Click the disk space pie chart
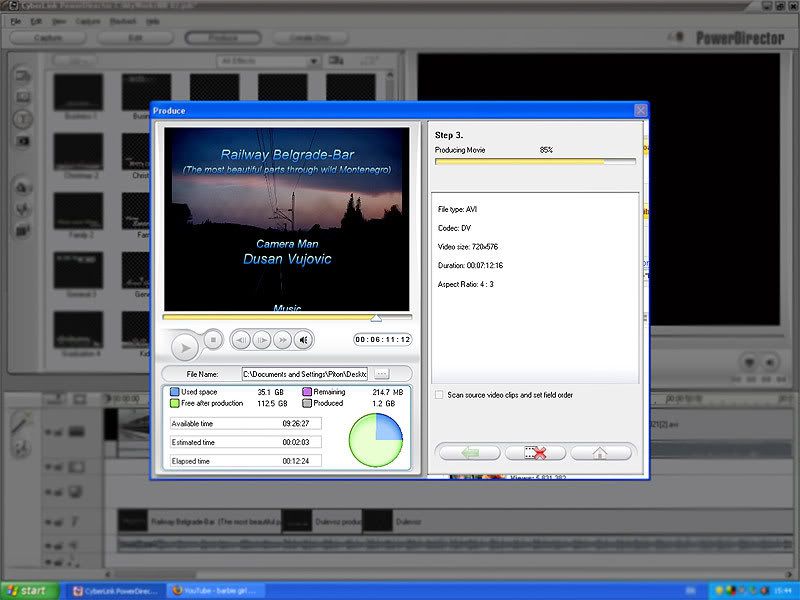Screen dimensions: 800x600 (376, 440)
